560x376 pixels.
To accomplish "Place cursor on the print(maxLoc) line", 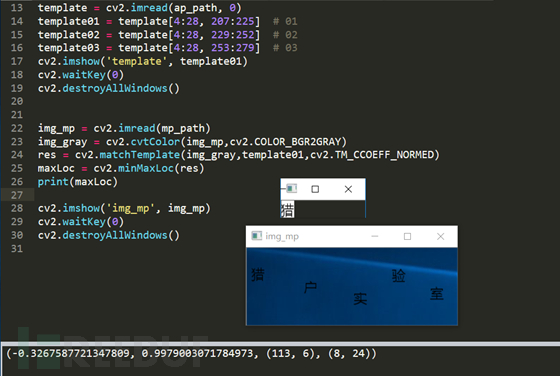I will (x=78, y=182).
